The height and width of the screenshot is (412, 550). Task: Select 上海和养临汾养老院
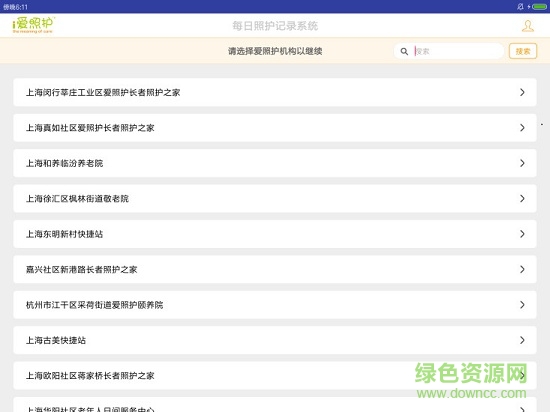[x=275, y=163]
